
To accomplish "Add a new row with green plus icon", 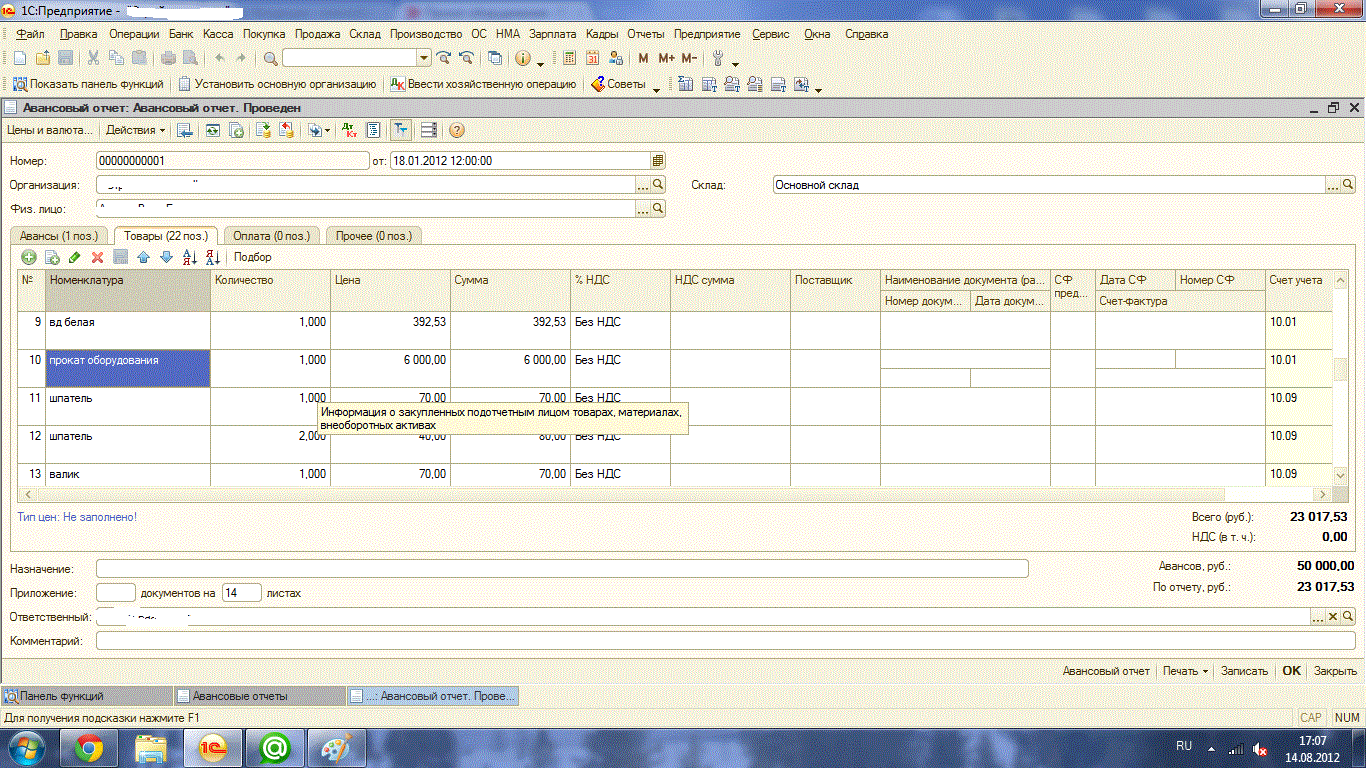I will (x=28, y=257).
